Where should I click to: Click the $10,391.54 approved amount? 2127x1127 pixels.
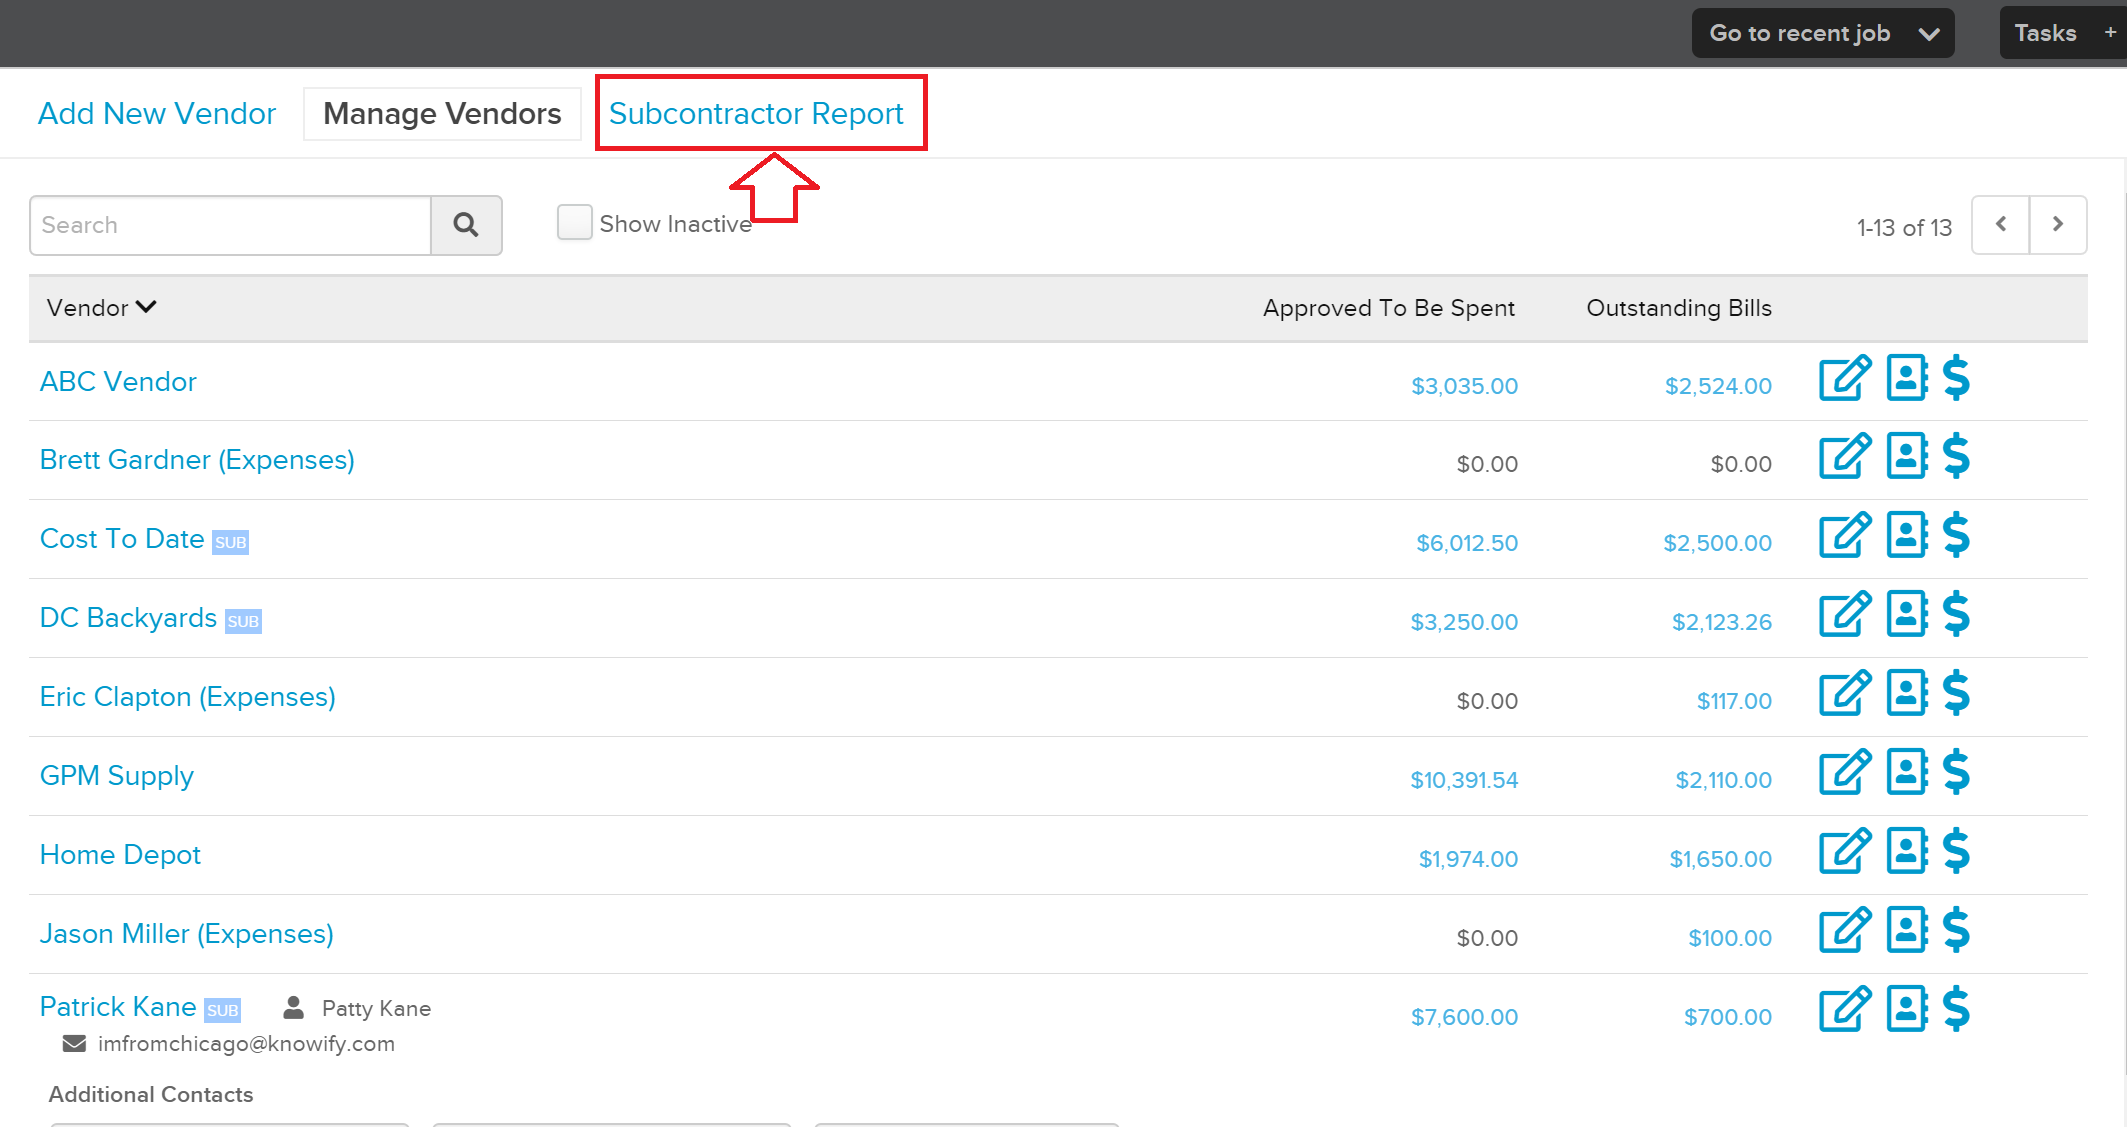[1464, 780]
